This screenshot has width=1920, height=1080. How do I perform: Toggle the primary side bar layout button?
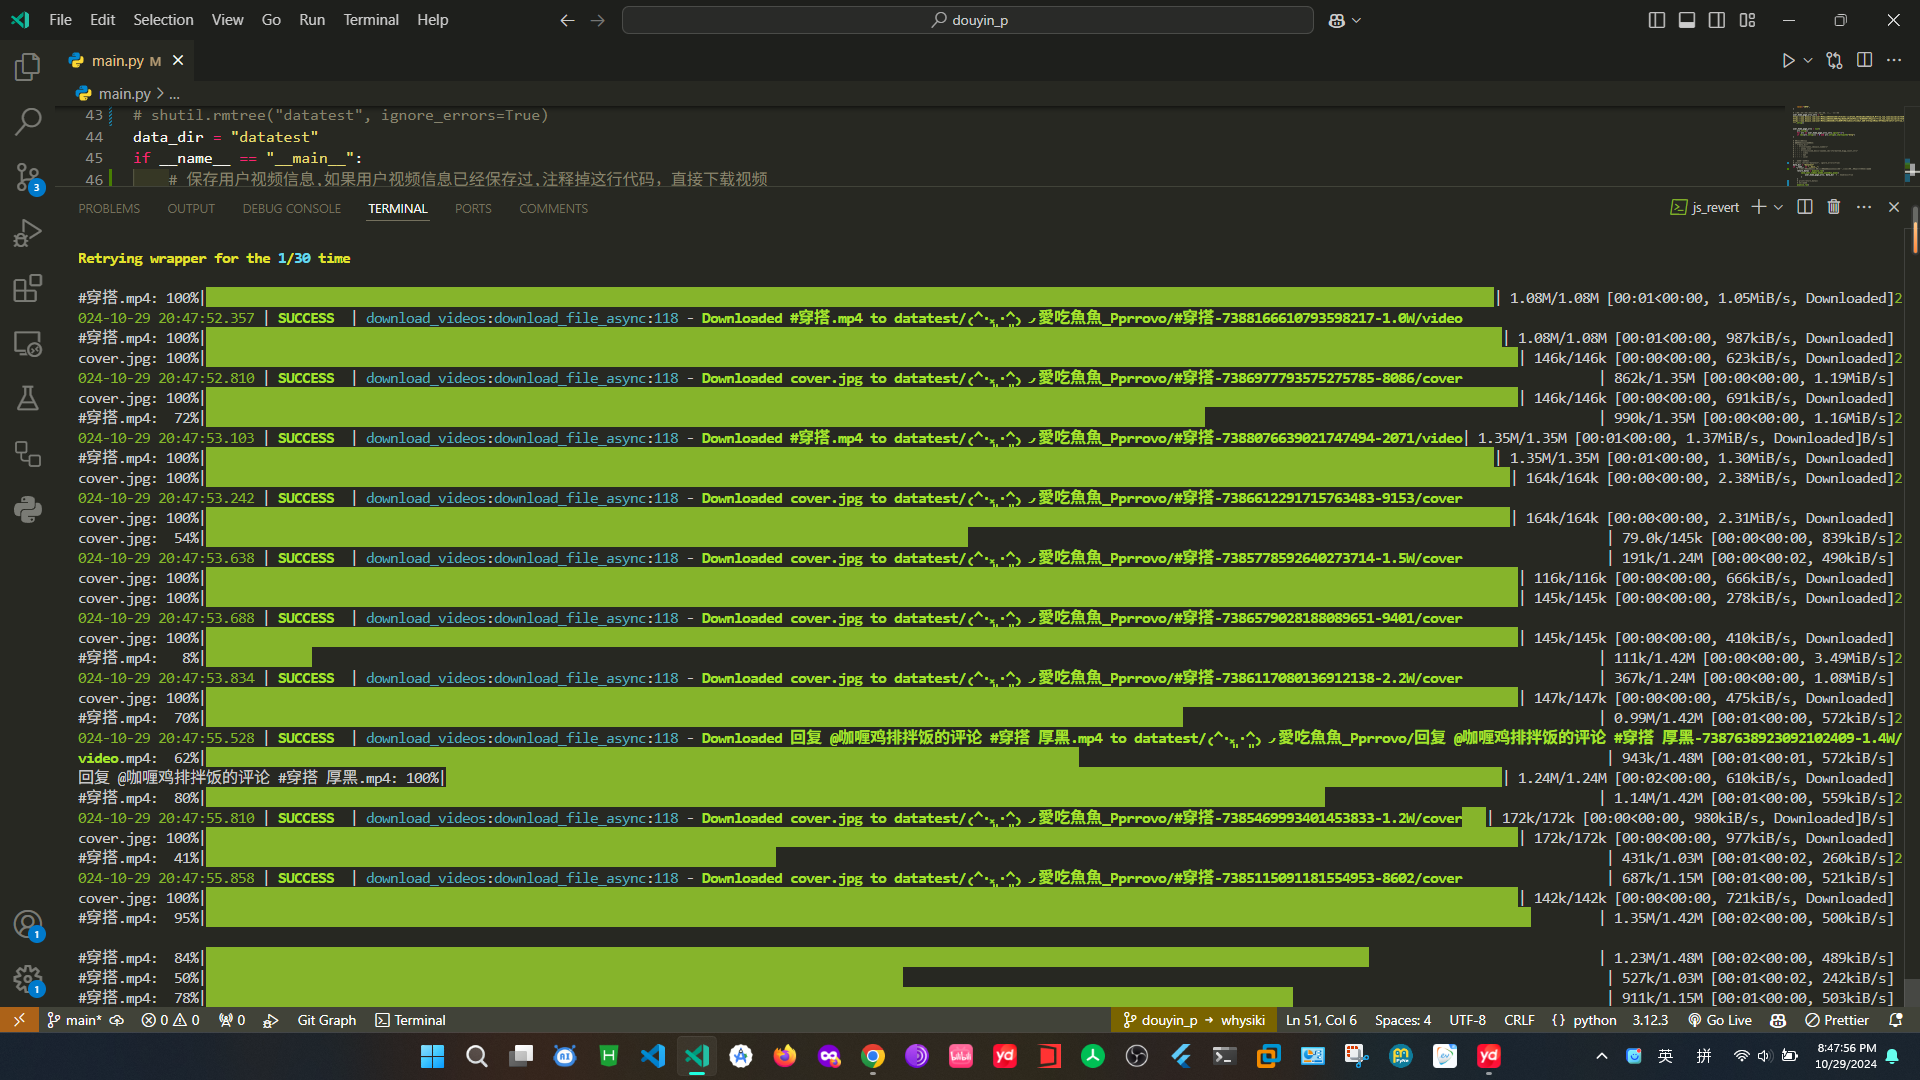[1656, 20]
